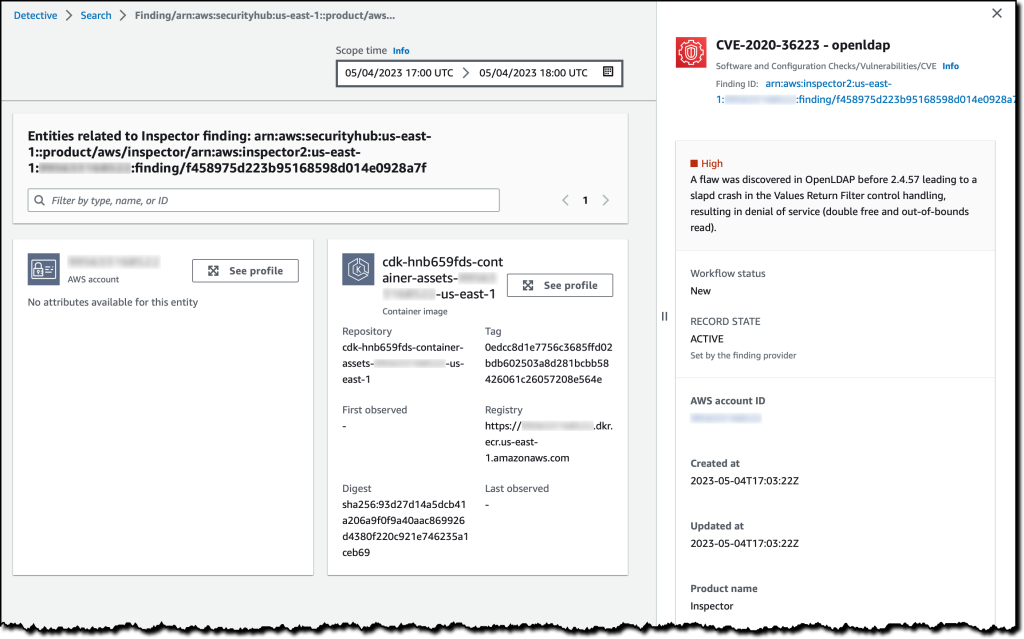This screenshot has width=1024, height=639.
Task: Click the magnifier icon in the filter box
Action: coord(40,200)
